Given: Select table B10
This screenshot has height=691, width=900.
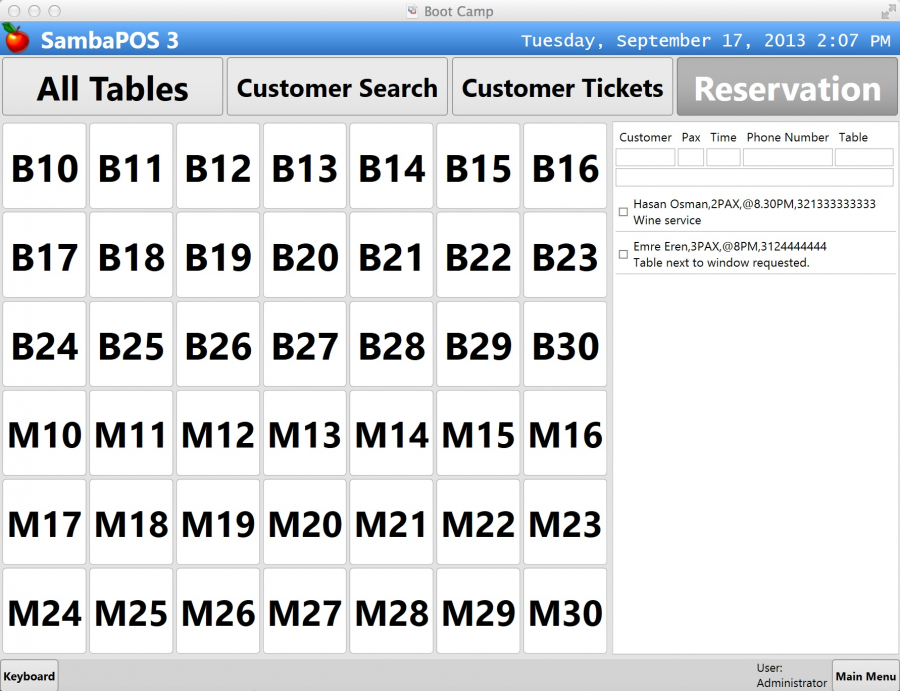Looking at the screenshot, I should [x=45, y=167].
